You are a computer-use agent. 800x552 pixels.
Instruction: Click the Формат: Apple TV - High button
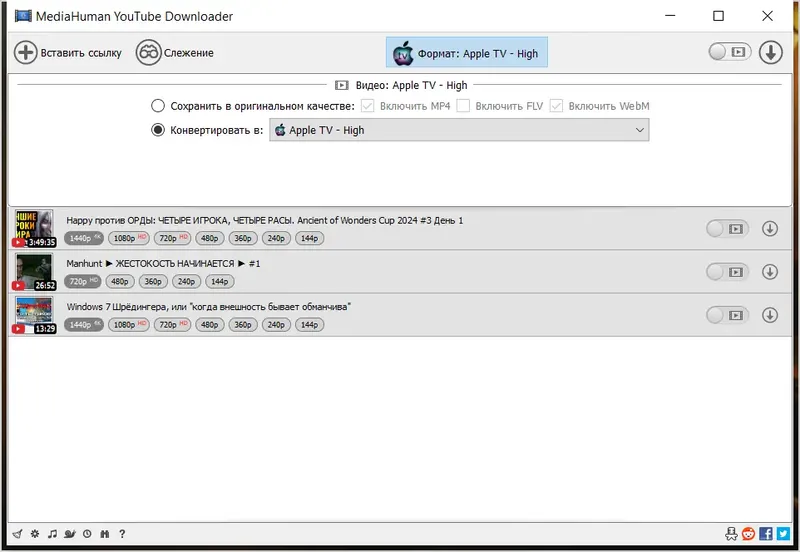click(466, 53)
